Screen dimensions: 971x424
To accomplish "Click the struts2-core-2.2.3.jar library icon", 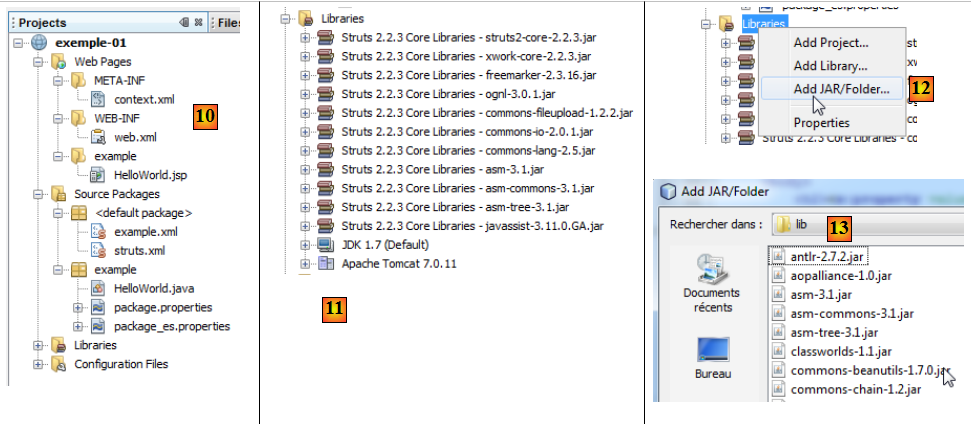I will click(325, 37).
